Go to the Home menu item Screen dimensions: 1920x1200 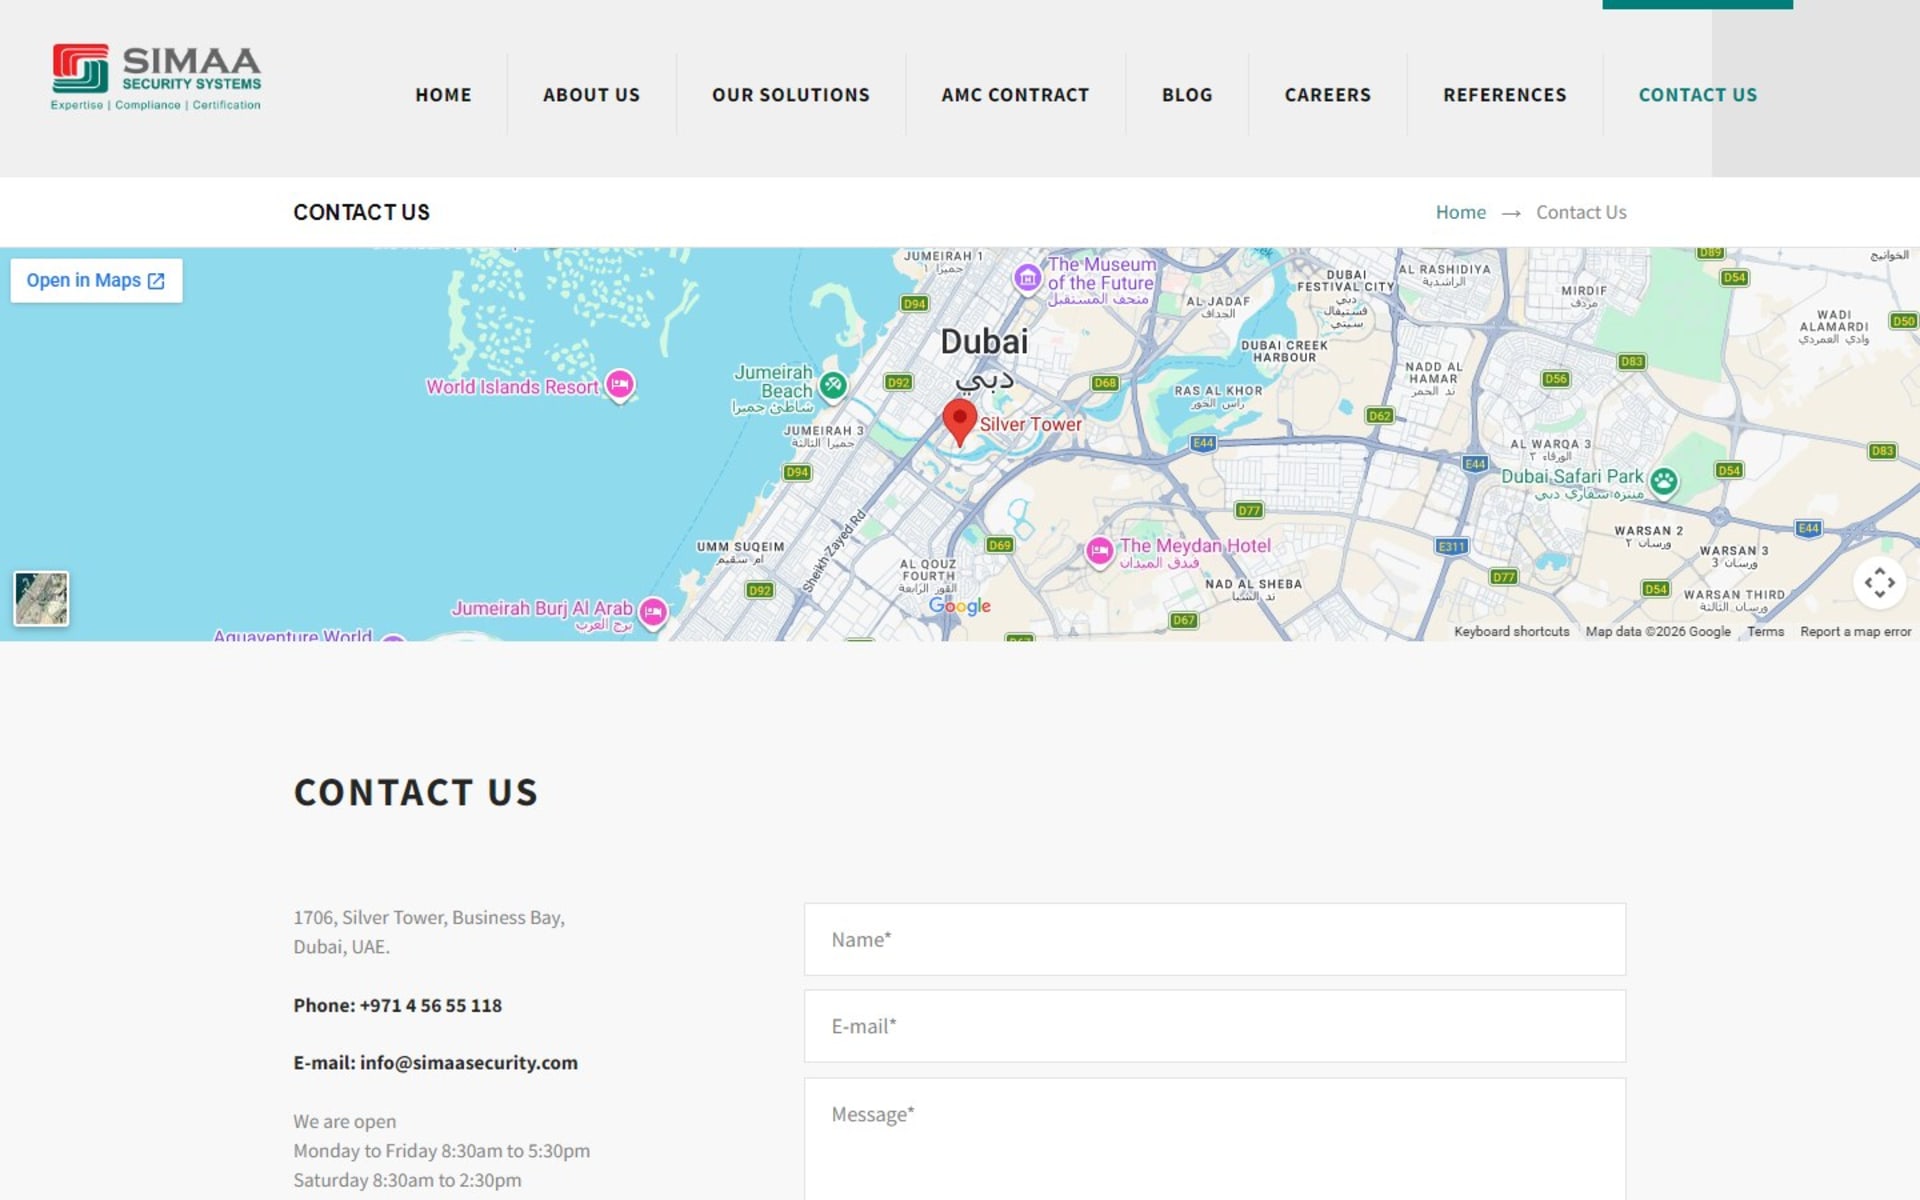443,95
